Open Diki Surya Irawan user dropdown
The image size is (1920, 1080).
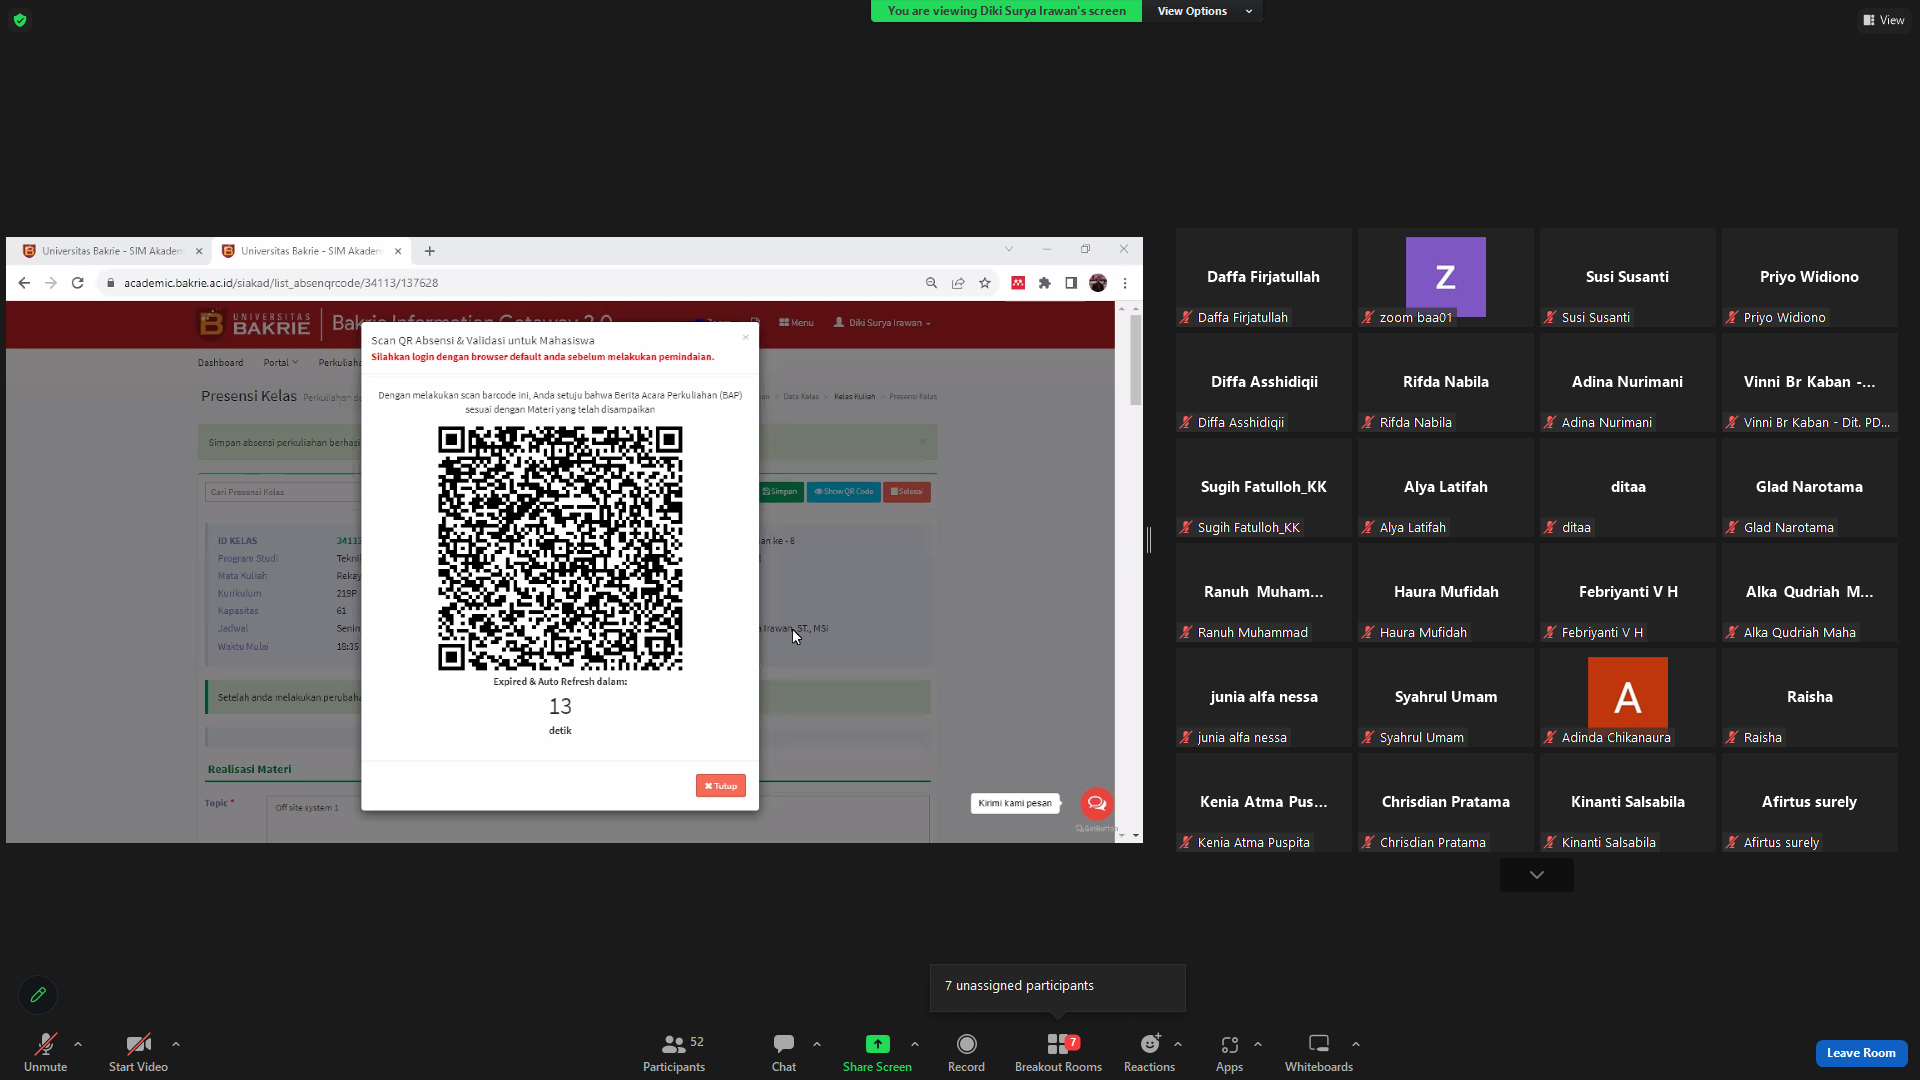click(882, 323)
